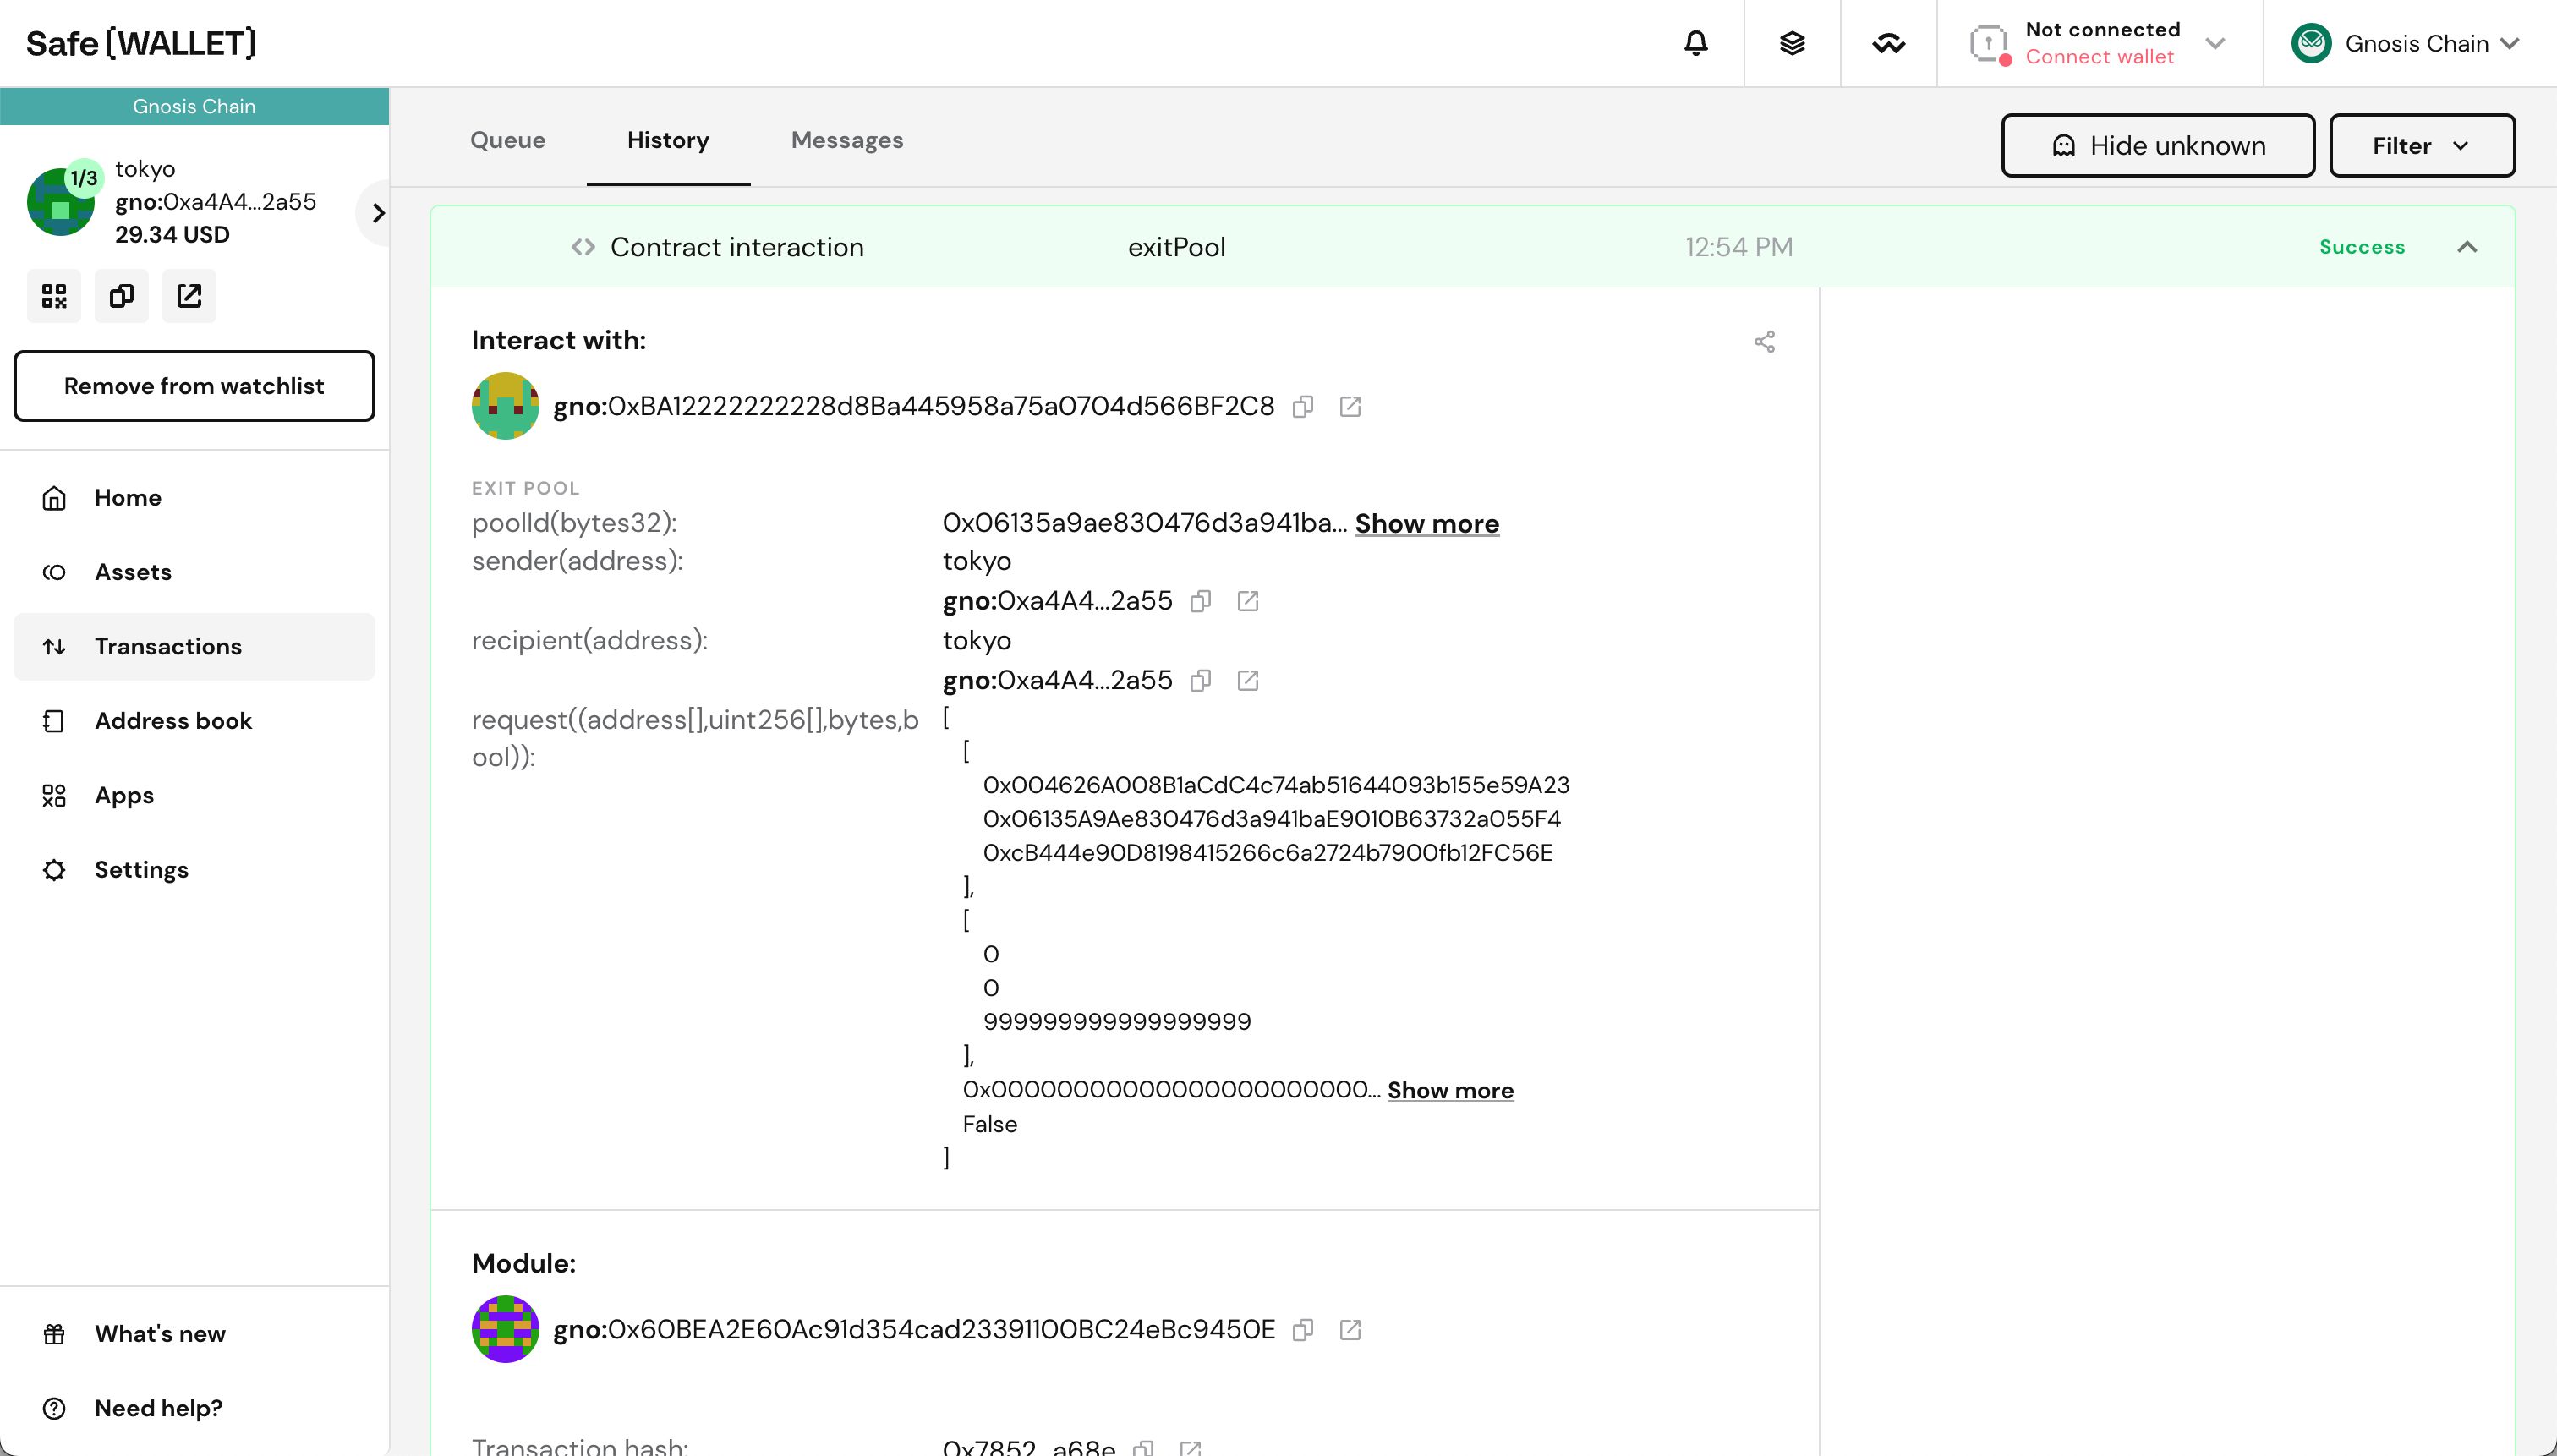The height and width of the screenshot is (1456, 2557).
Task: Click Hide unknown button
Action: click(x=2159, y=145)
